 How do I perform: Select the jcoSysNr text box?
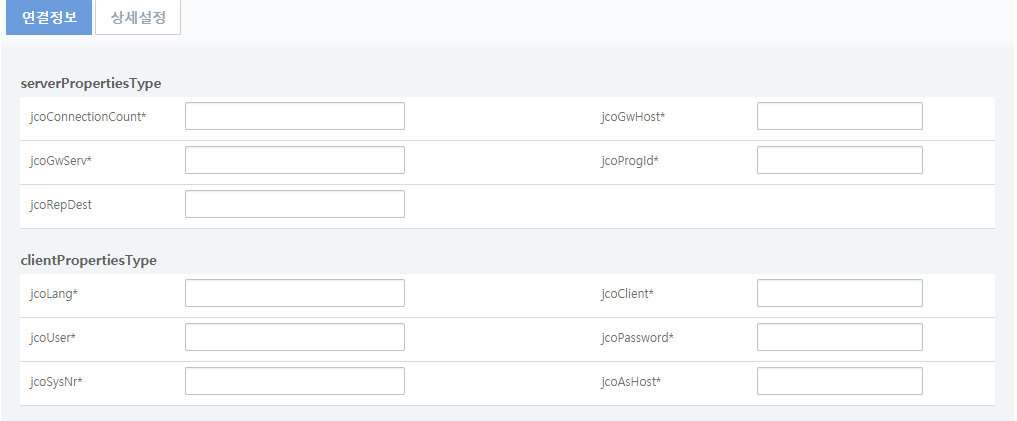tap(294, 381)
